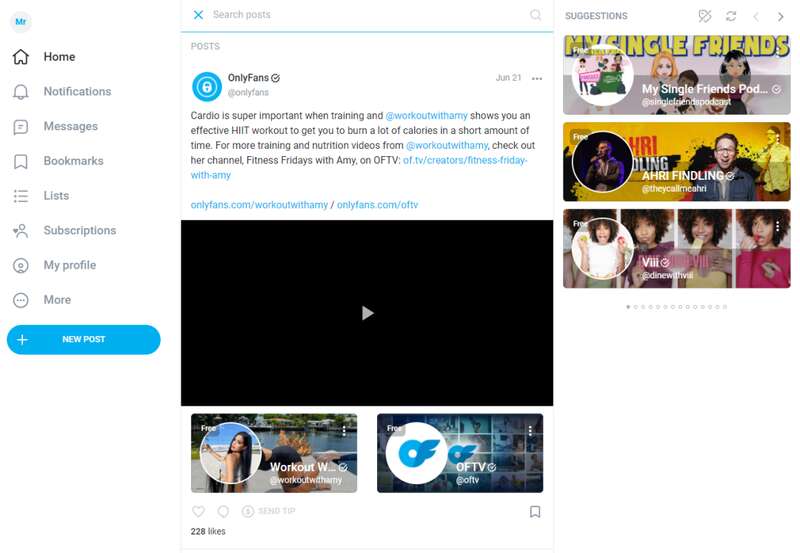800x553 pixels.
Task: Click the verified badge next to OnlyFans
Action: [x=276, y=78]
